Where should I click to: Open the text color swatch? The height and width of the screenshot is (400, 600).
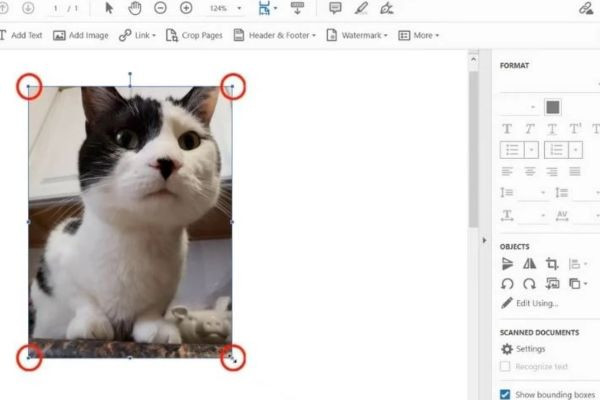click(x=553, y=107)
